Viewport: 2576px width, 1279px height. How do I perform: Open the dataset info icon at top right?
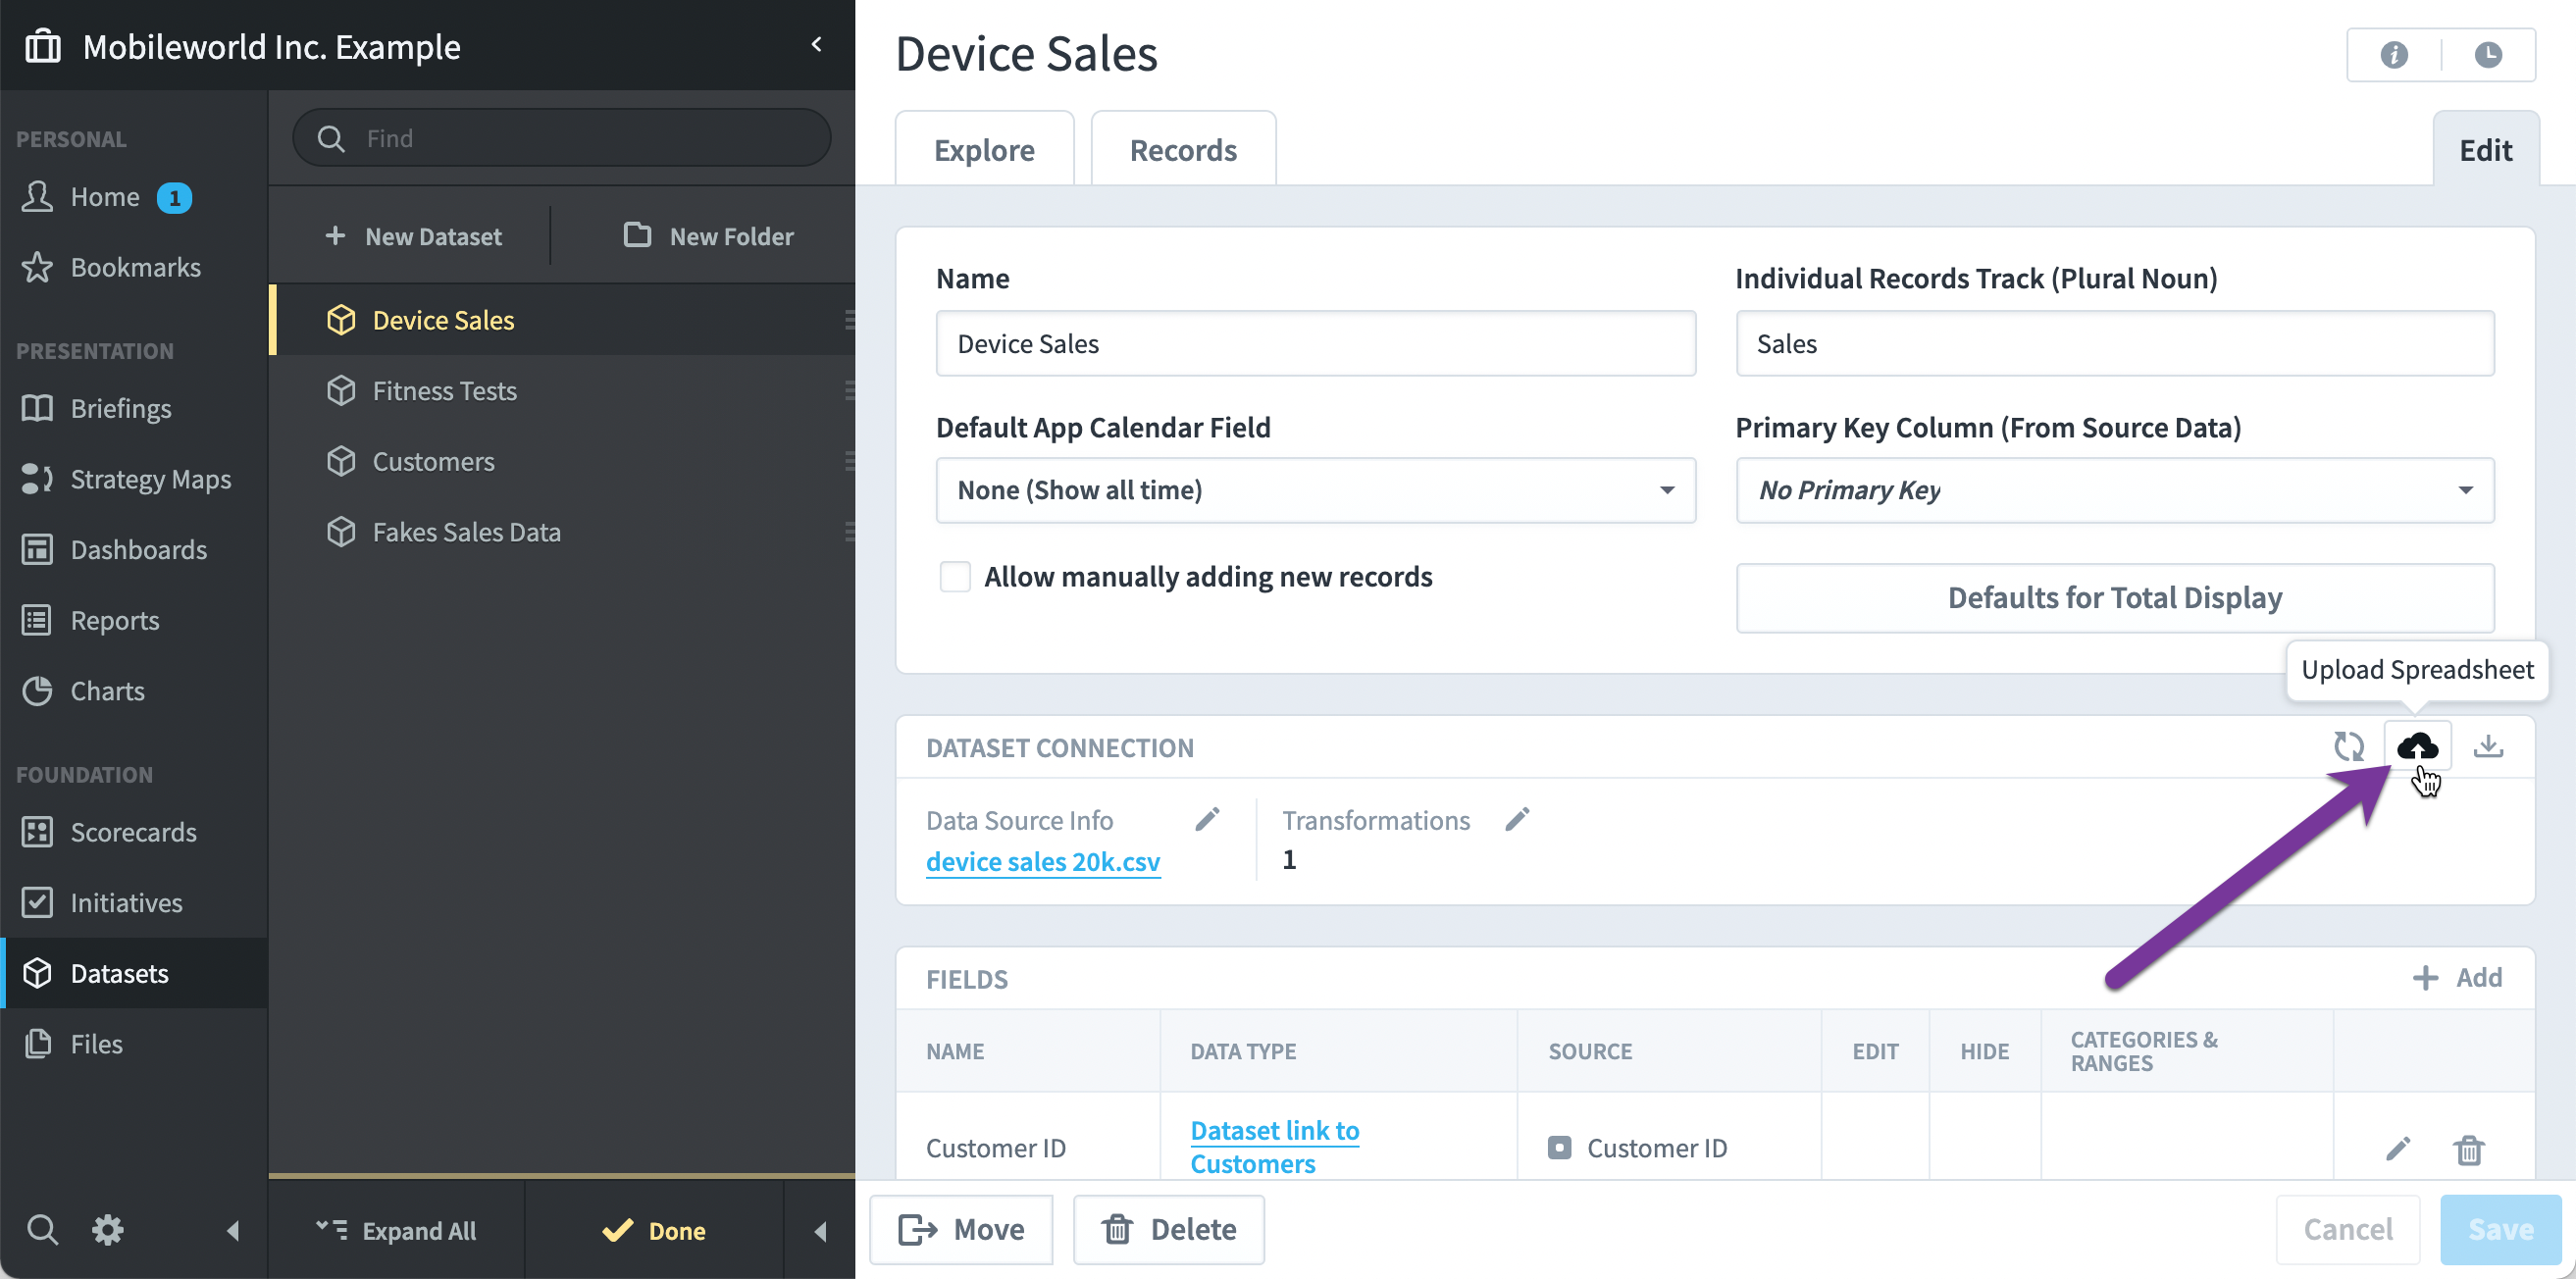click(2394, 55)
